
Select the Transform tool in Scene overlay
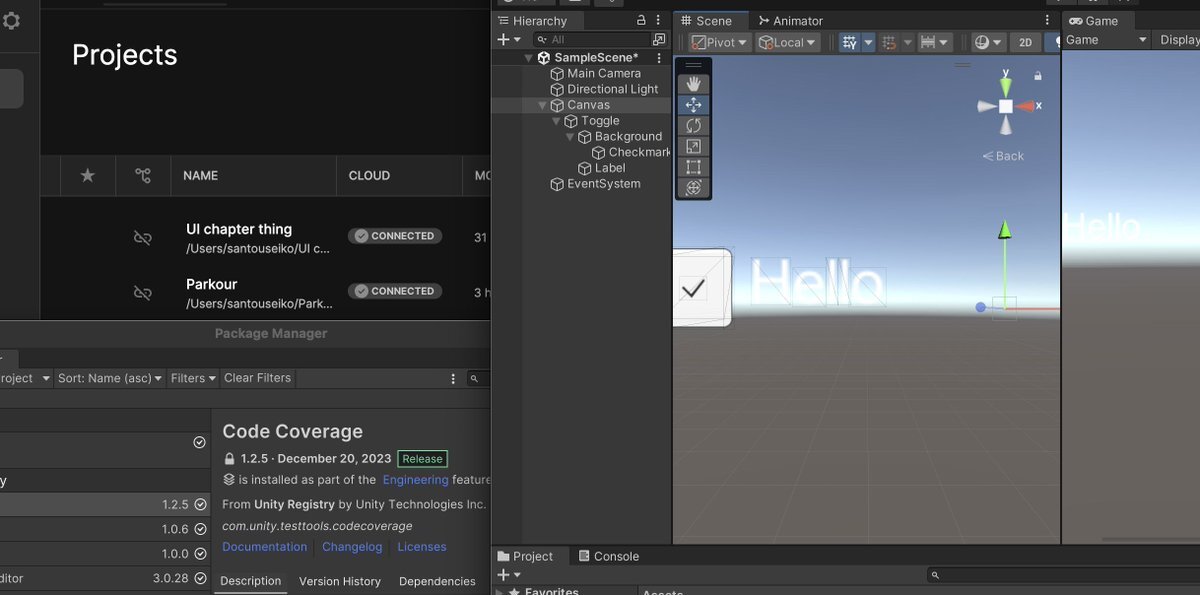(x=693, y=188)
